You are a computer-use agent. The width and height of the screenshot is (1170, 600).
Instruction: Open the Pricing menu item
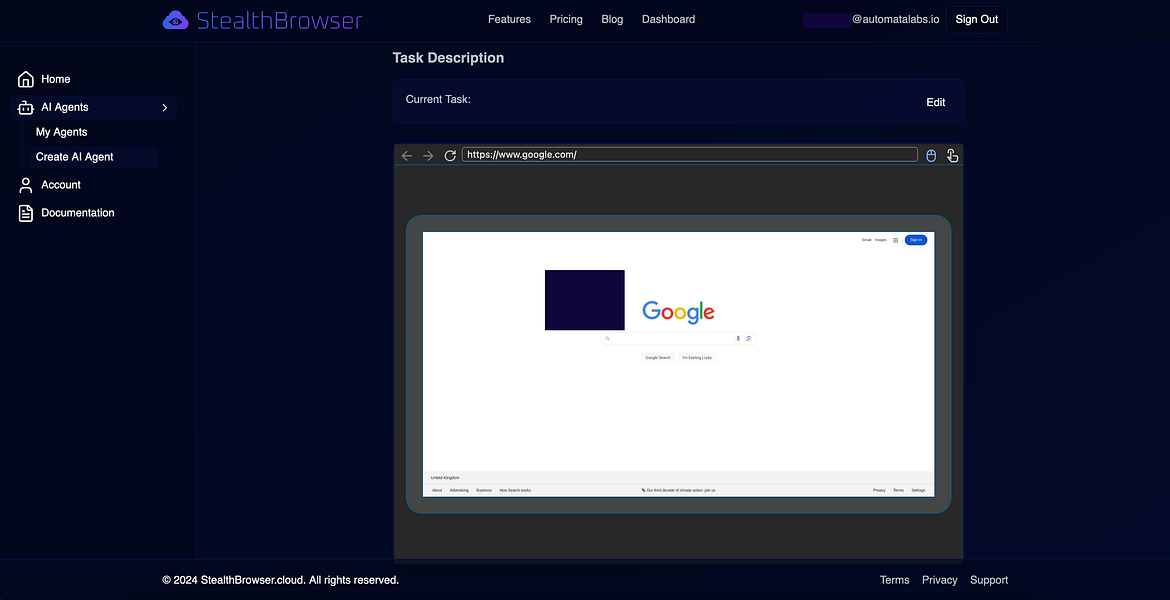point(566,19)
